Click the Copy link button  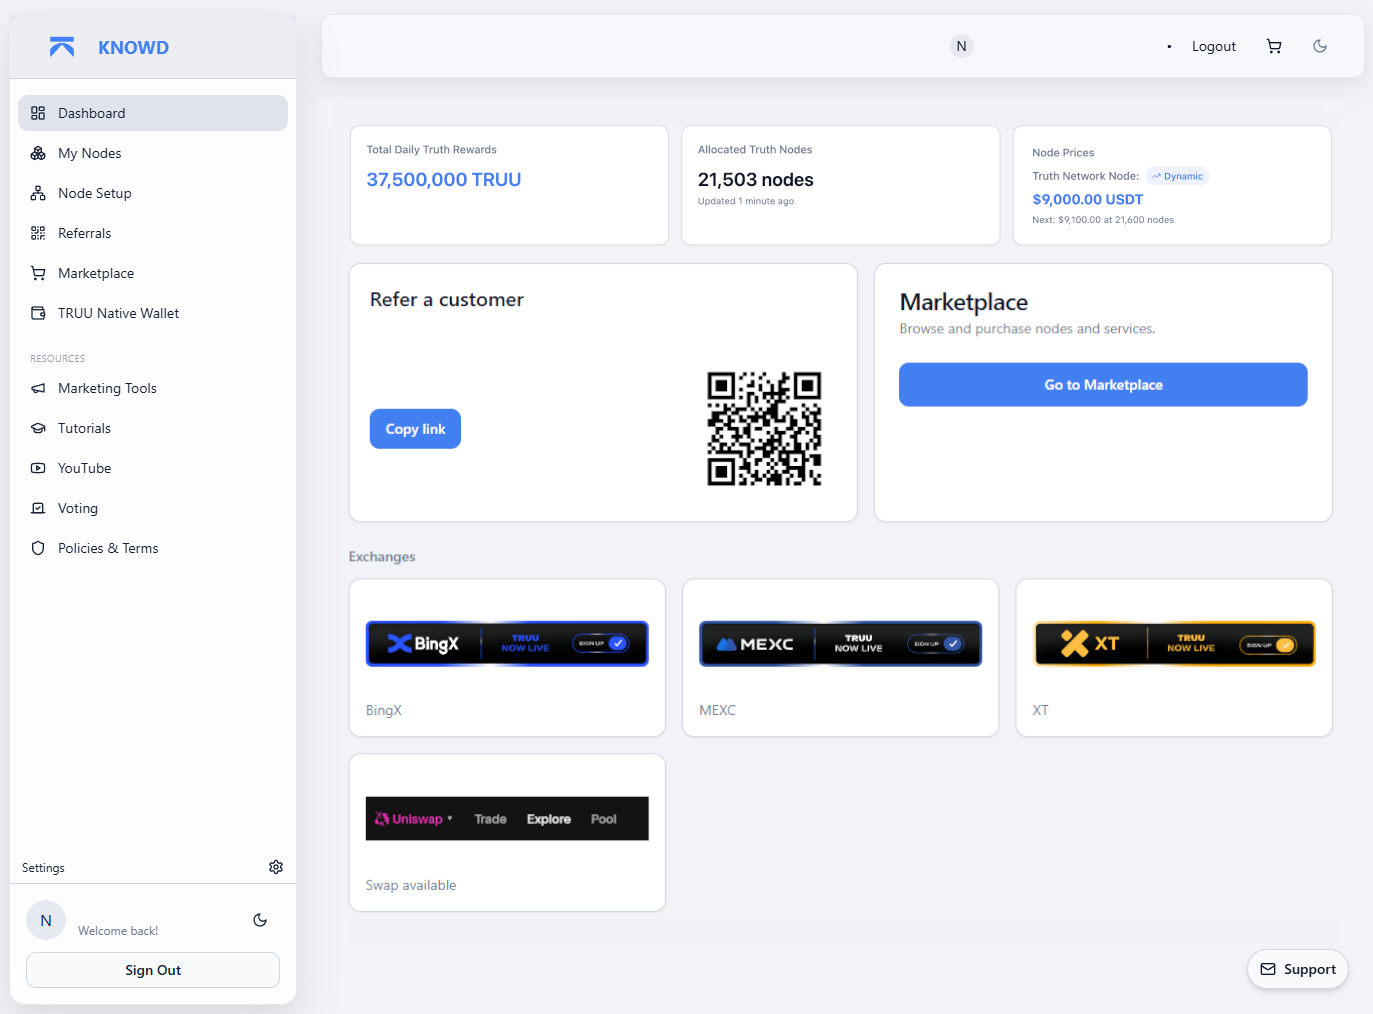click(415, 429)
